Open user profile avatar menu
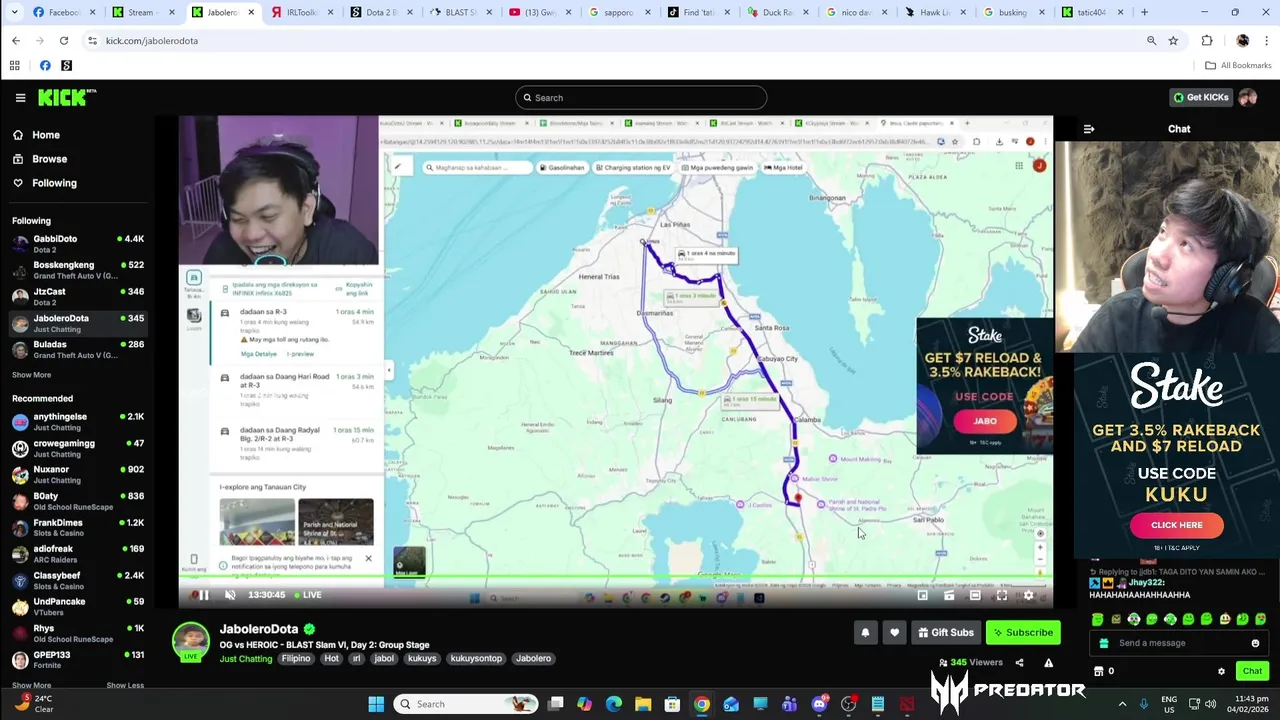1280x720 pixels. [1248, 97]
